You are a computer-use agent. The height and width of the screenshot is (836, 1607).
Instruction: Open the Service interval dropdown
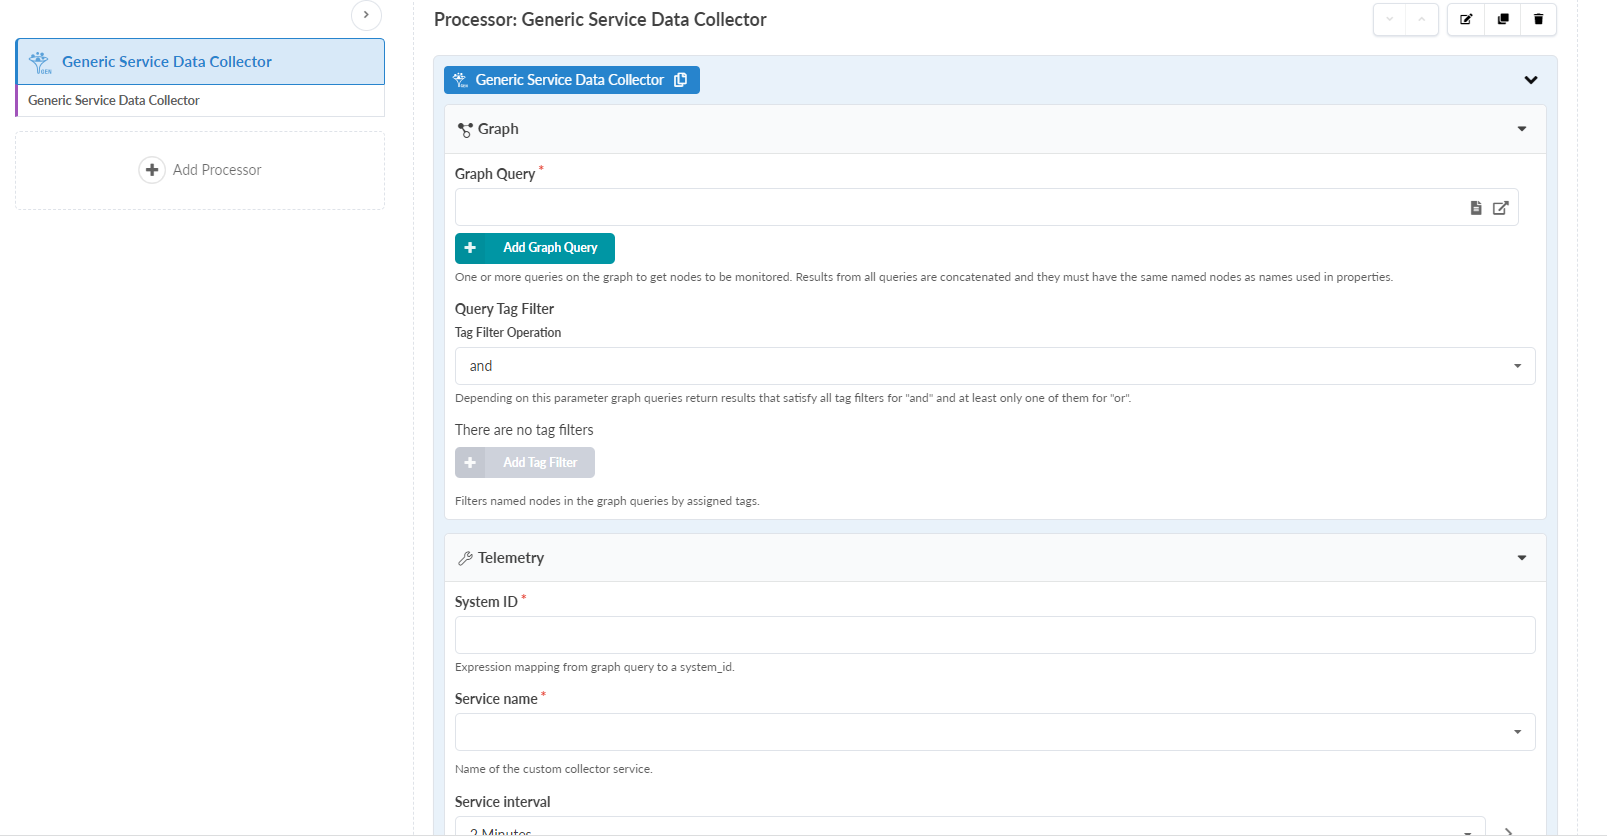tap(970, 828)
